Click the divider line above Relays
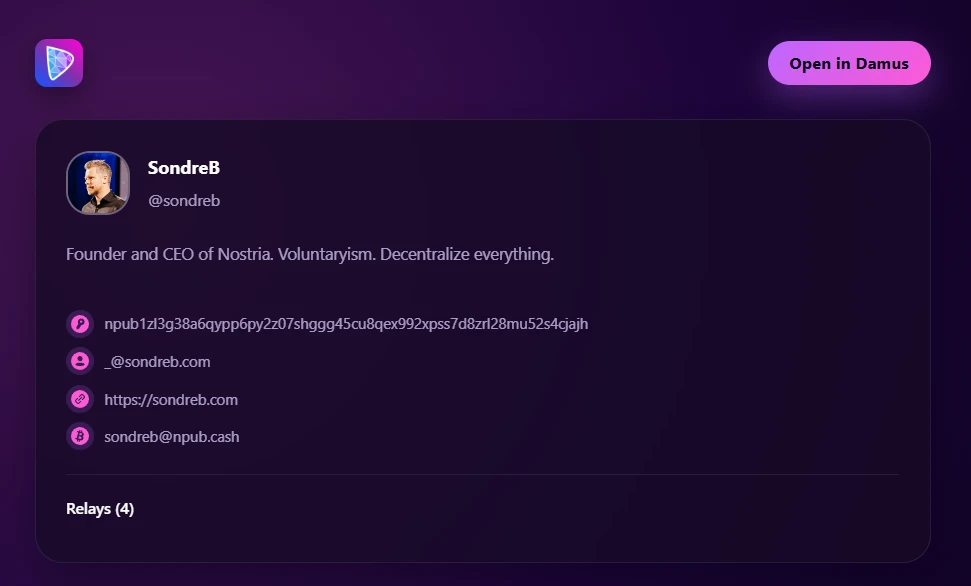 [x=482, y=474]
